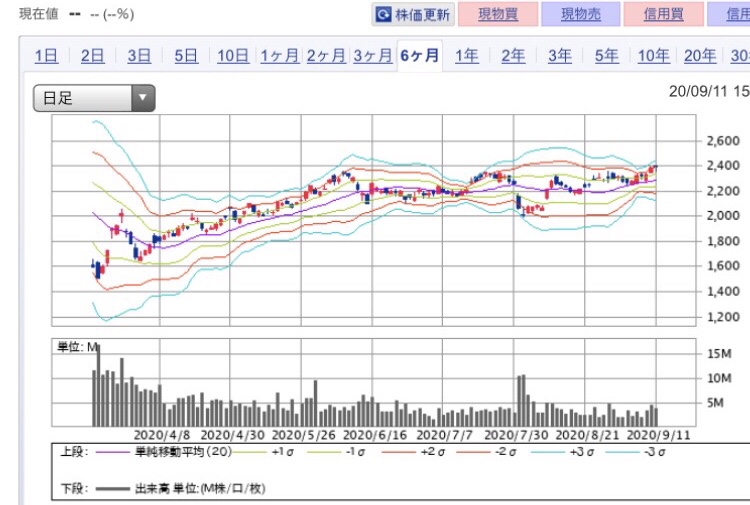Click the 2020/7/30 date axis label
Screen dimensions: 750x505
coord(516,435)
